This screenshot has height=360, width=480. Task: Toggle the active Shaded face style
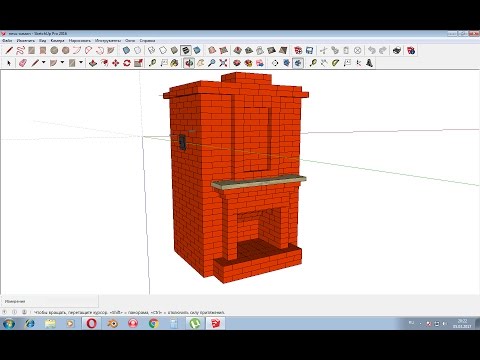186,51
